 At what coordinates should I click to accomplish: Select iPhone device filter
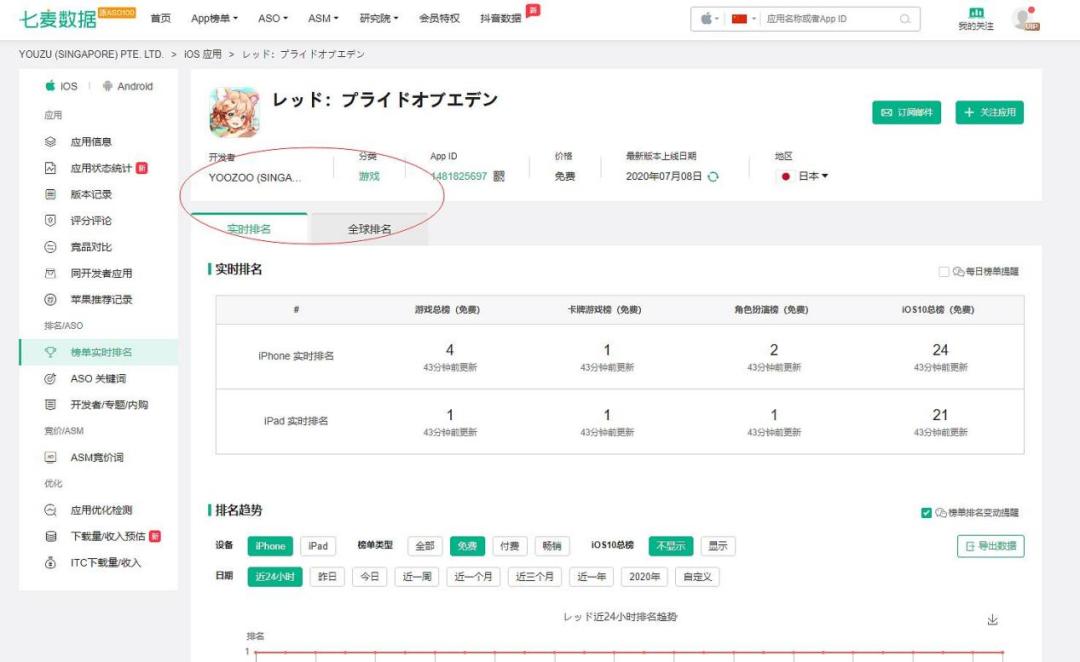point(270,546)
